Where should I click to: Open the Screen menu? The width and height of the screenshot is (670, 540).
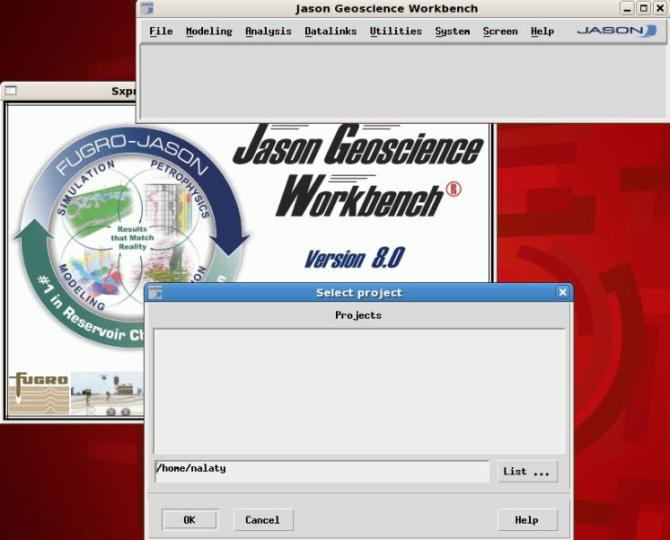pos(500,31)
